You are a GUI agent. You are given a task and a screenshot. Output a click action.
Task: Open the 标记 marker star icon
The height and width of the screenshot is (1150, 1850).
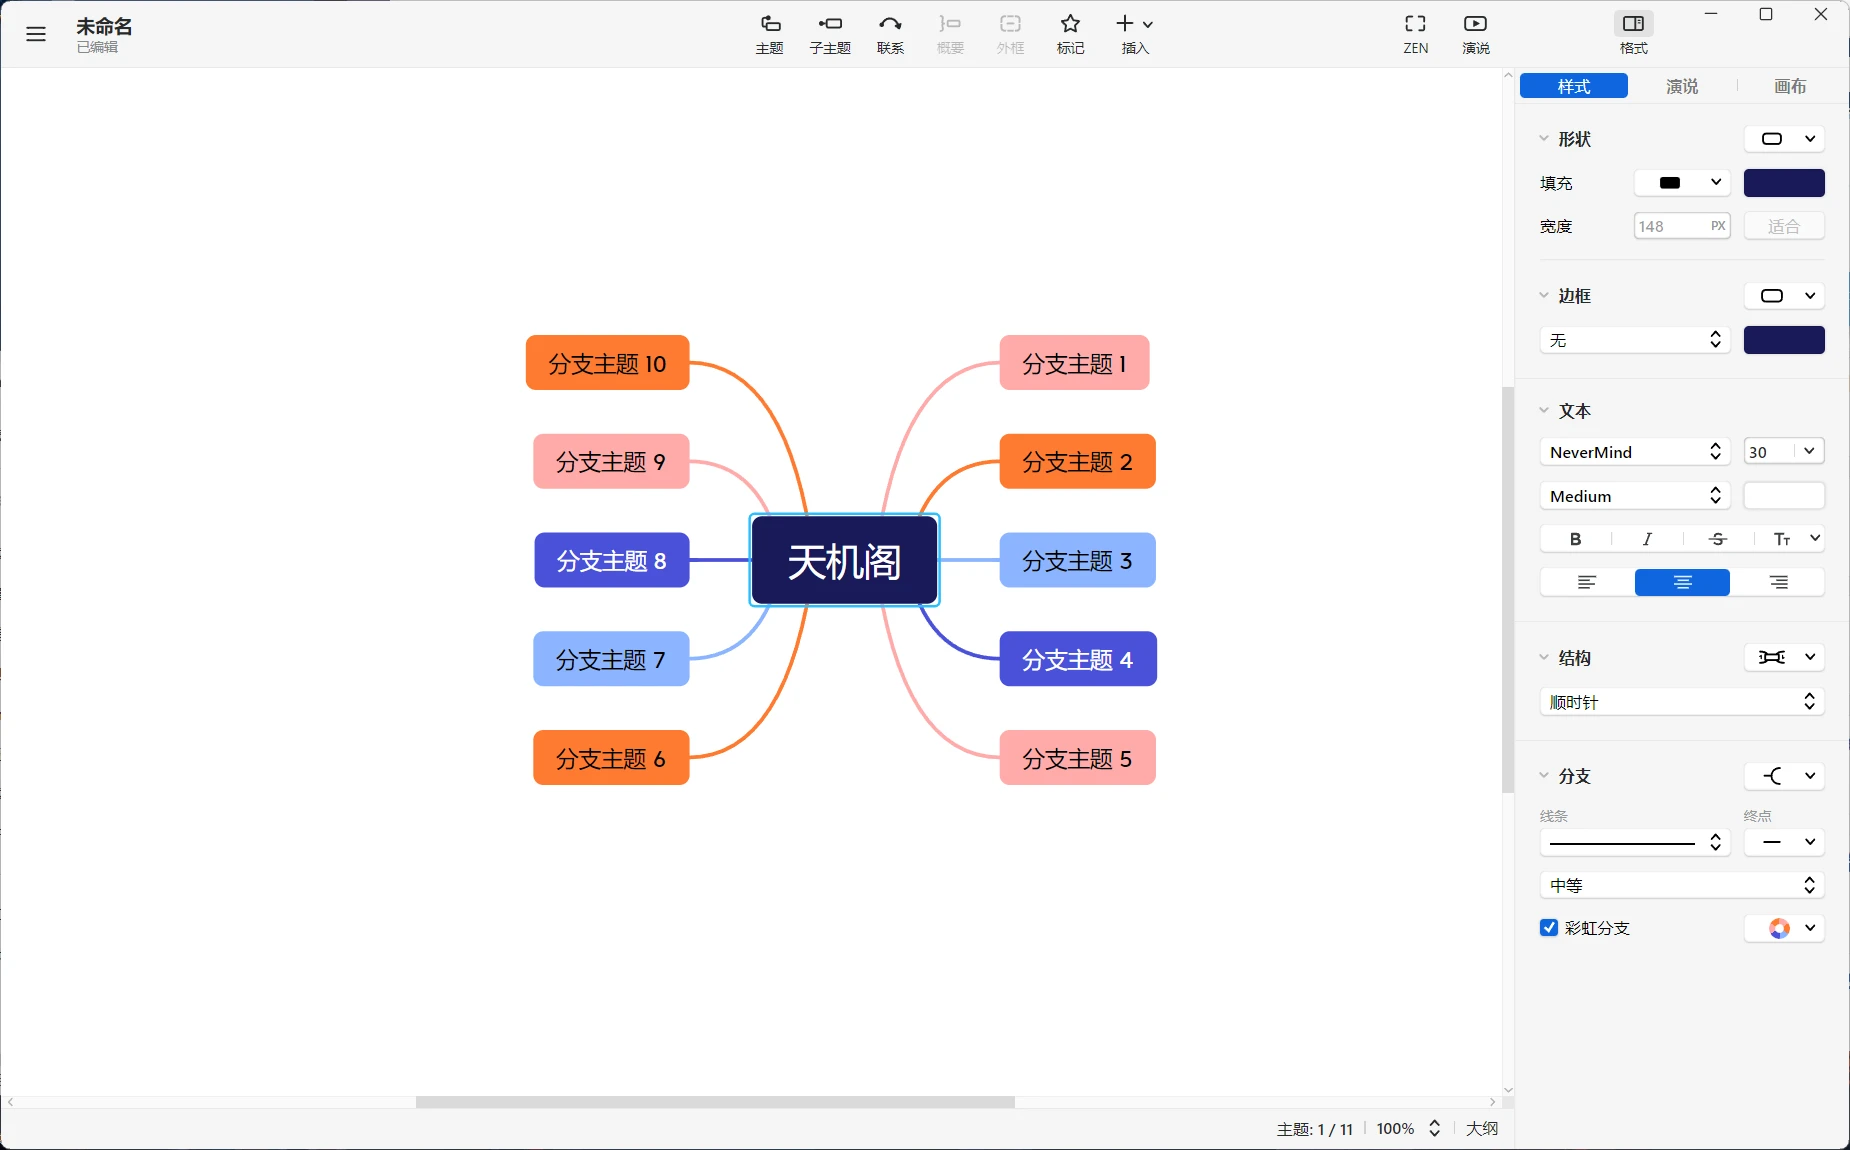coord(1070,34)
